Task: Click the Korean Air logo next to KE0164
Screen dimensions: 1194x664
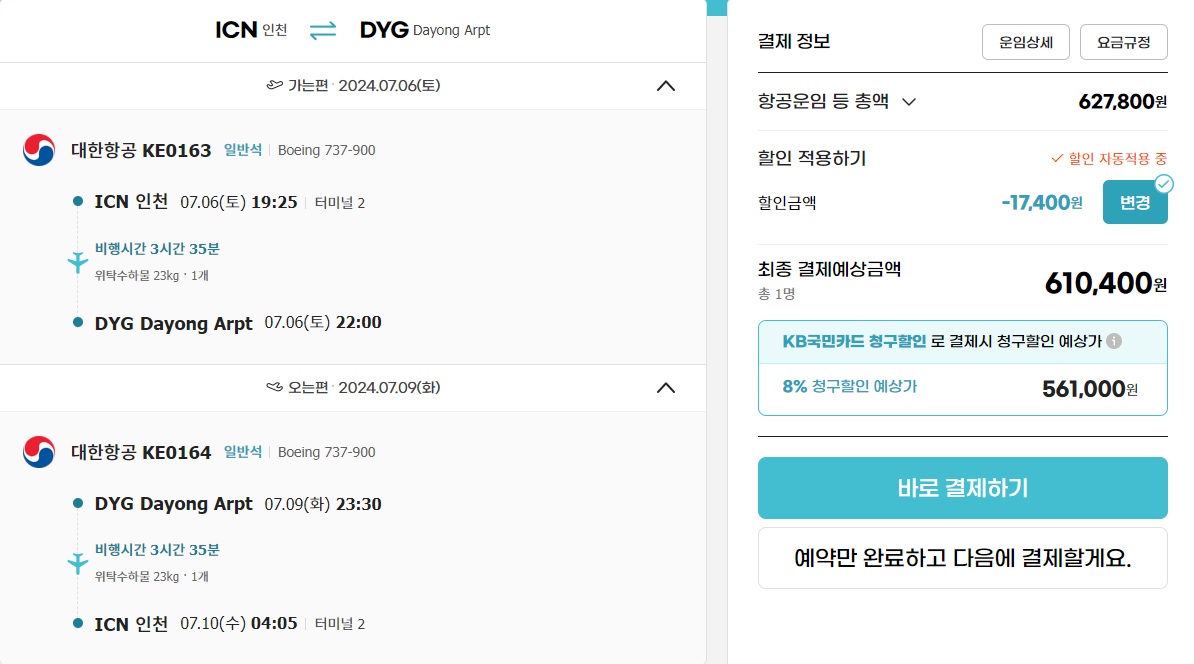Action: point(39,452)
